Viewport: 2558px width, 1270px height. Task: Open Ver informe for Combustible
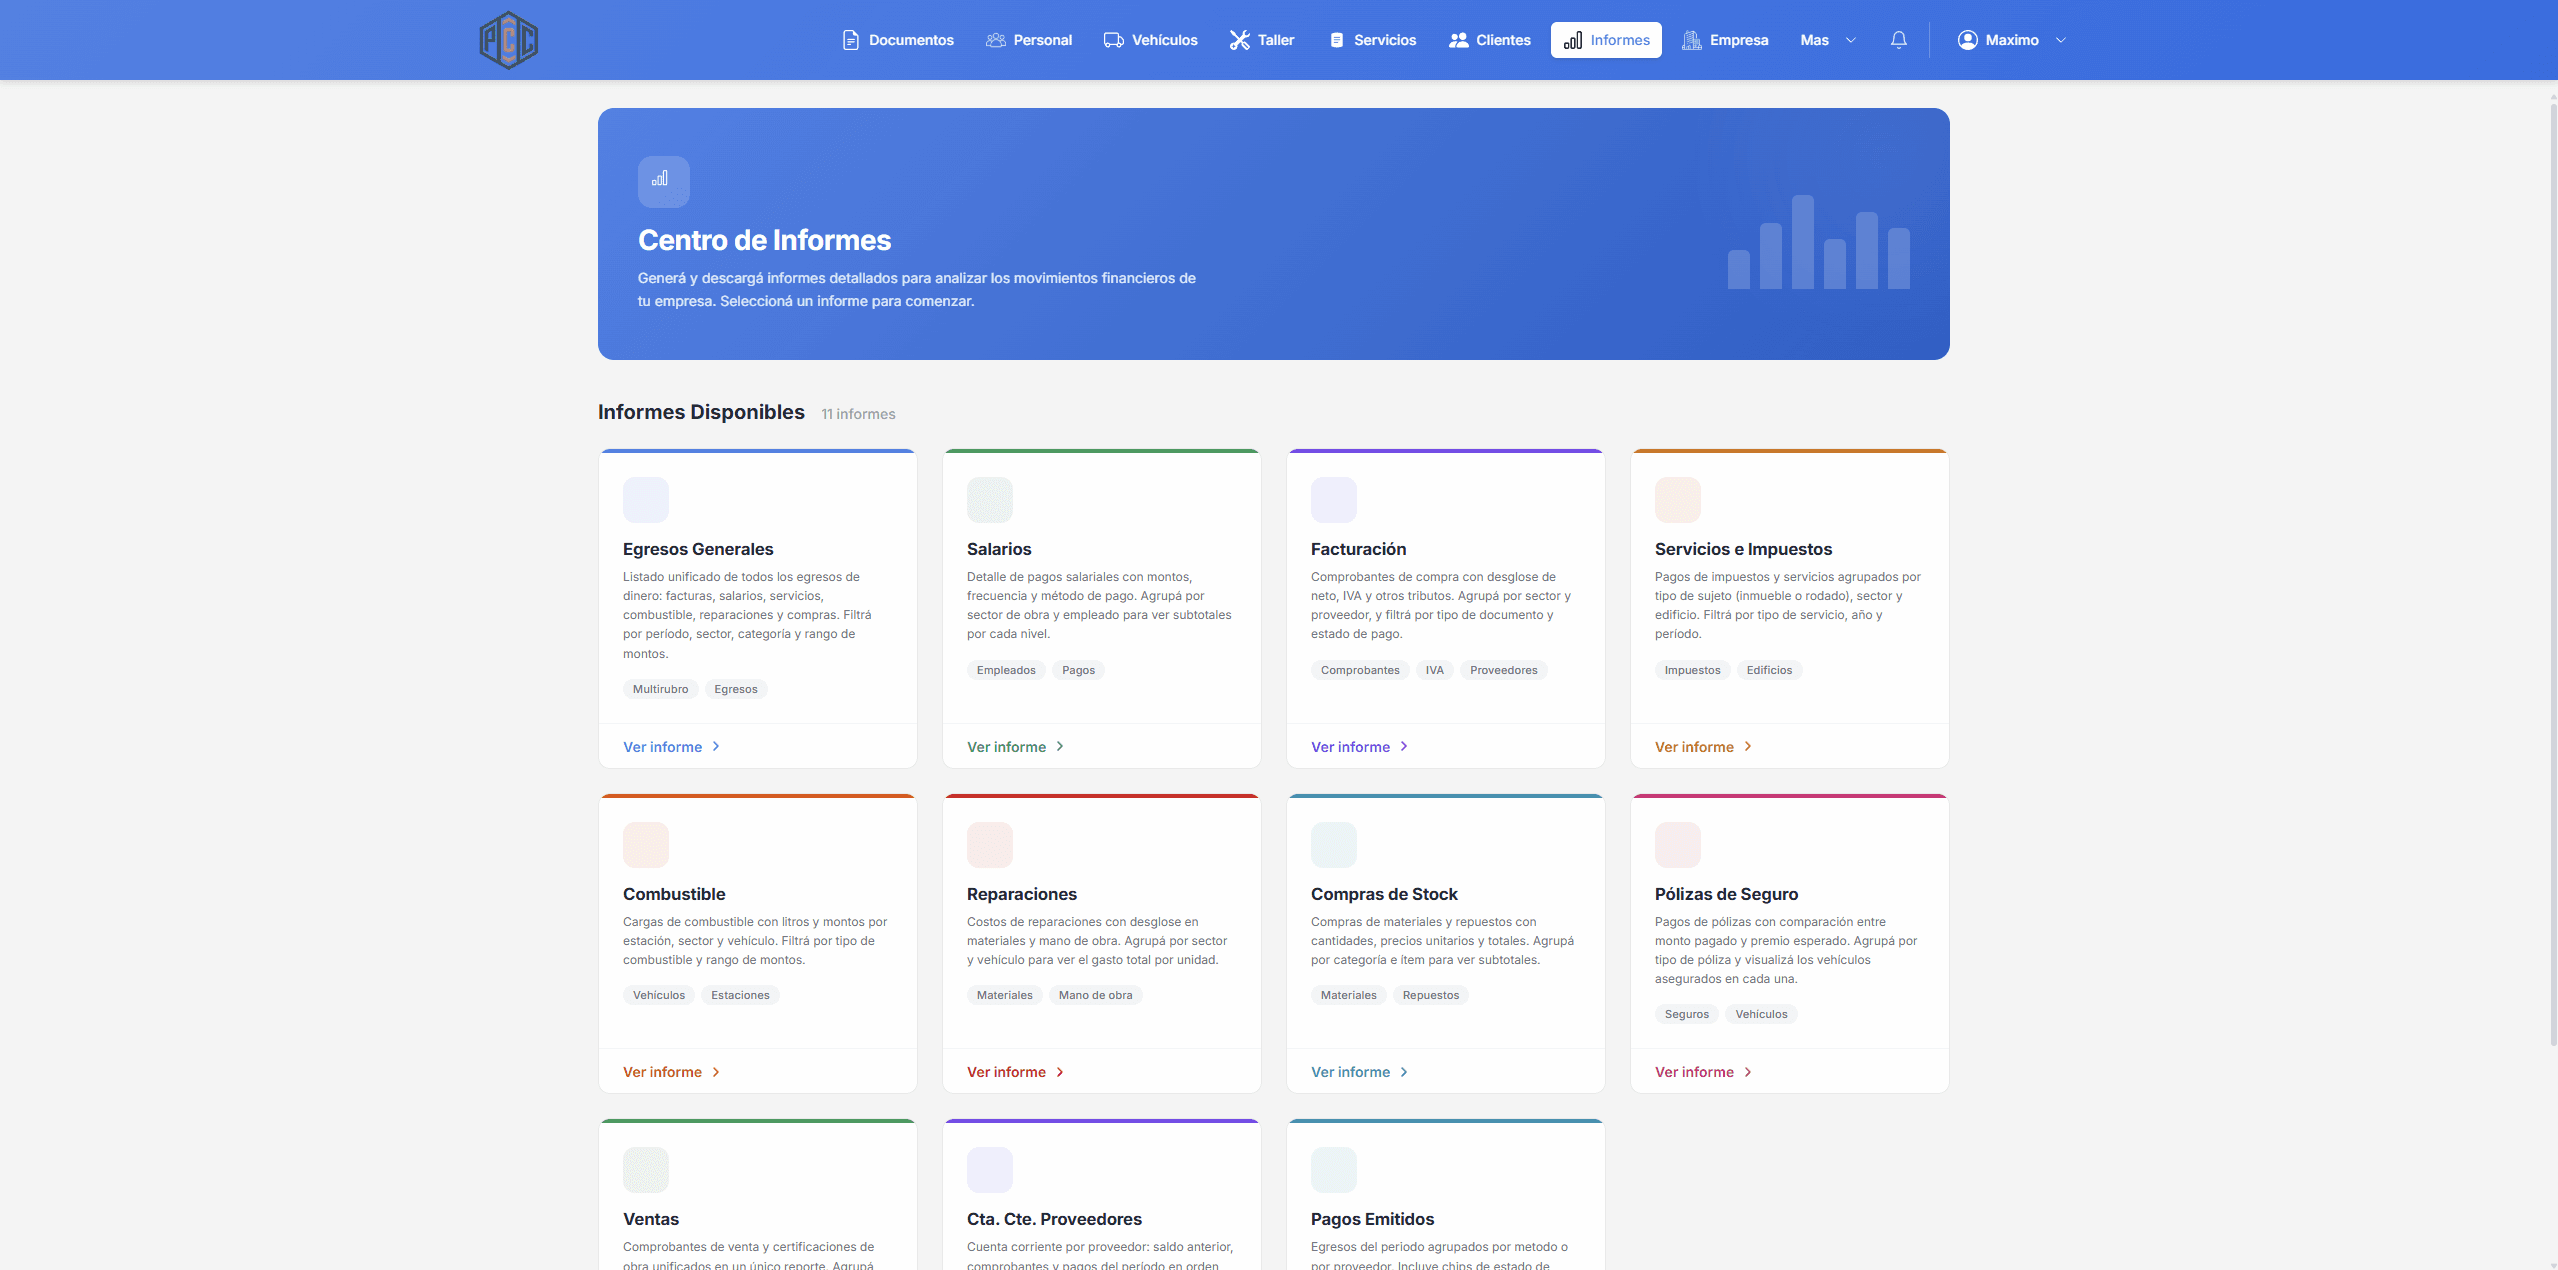coord(671,1072)
